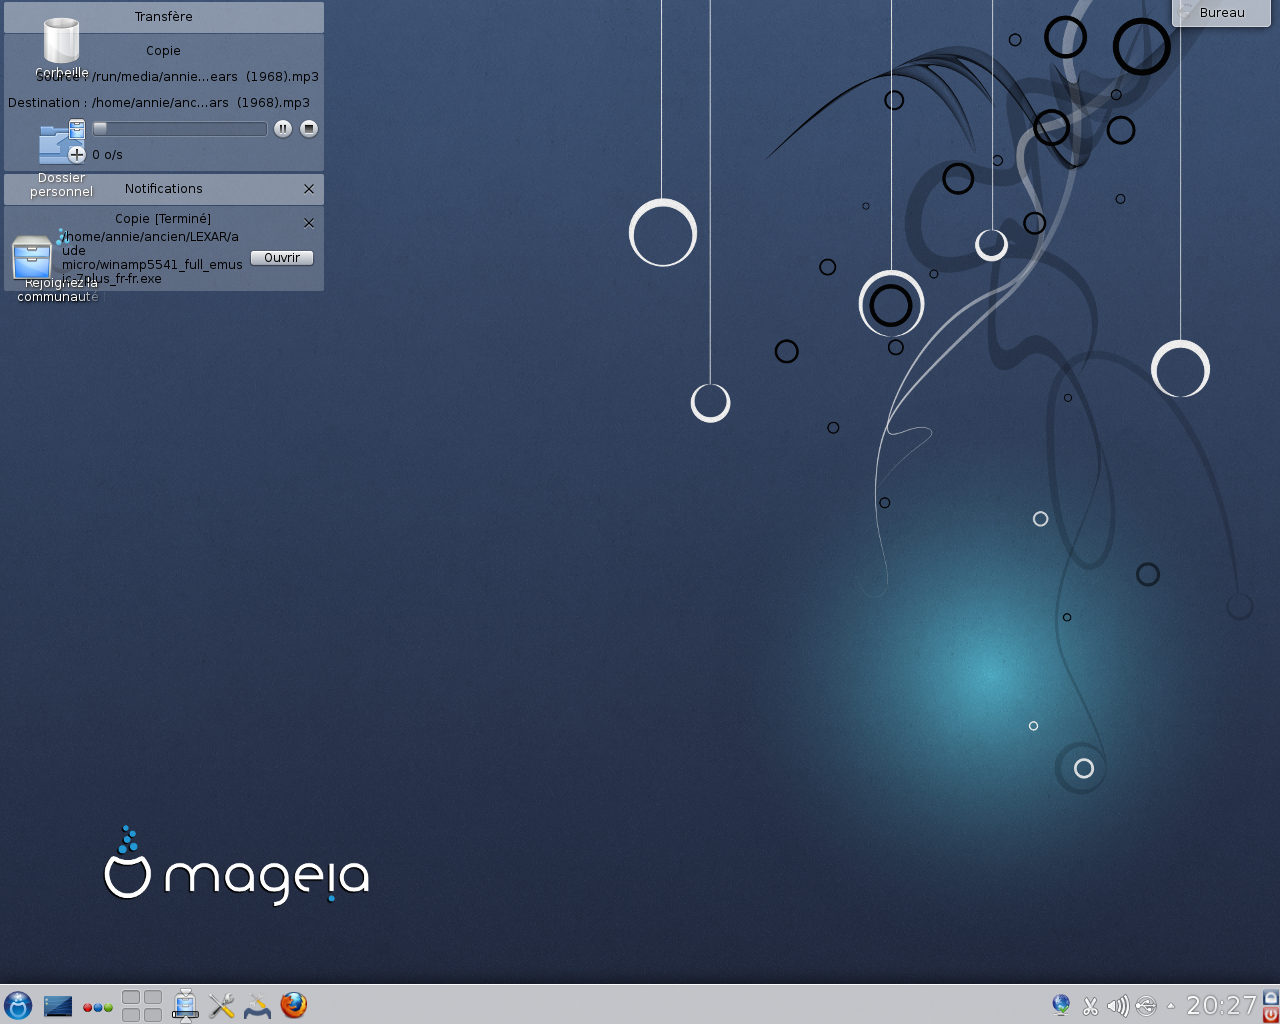Image resolution: width=1280 pixels, height=1024 pixels.
Task: Open the Activities icon with three colored dots
Action: coord(97,1007)
